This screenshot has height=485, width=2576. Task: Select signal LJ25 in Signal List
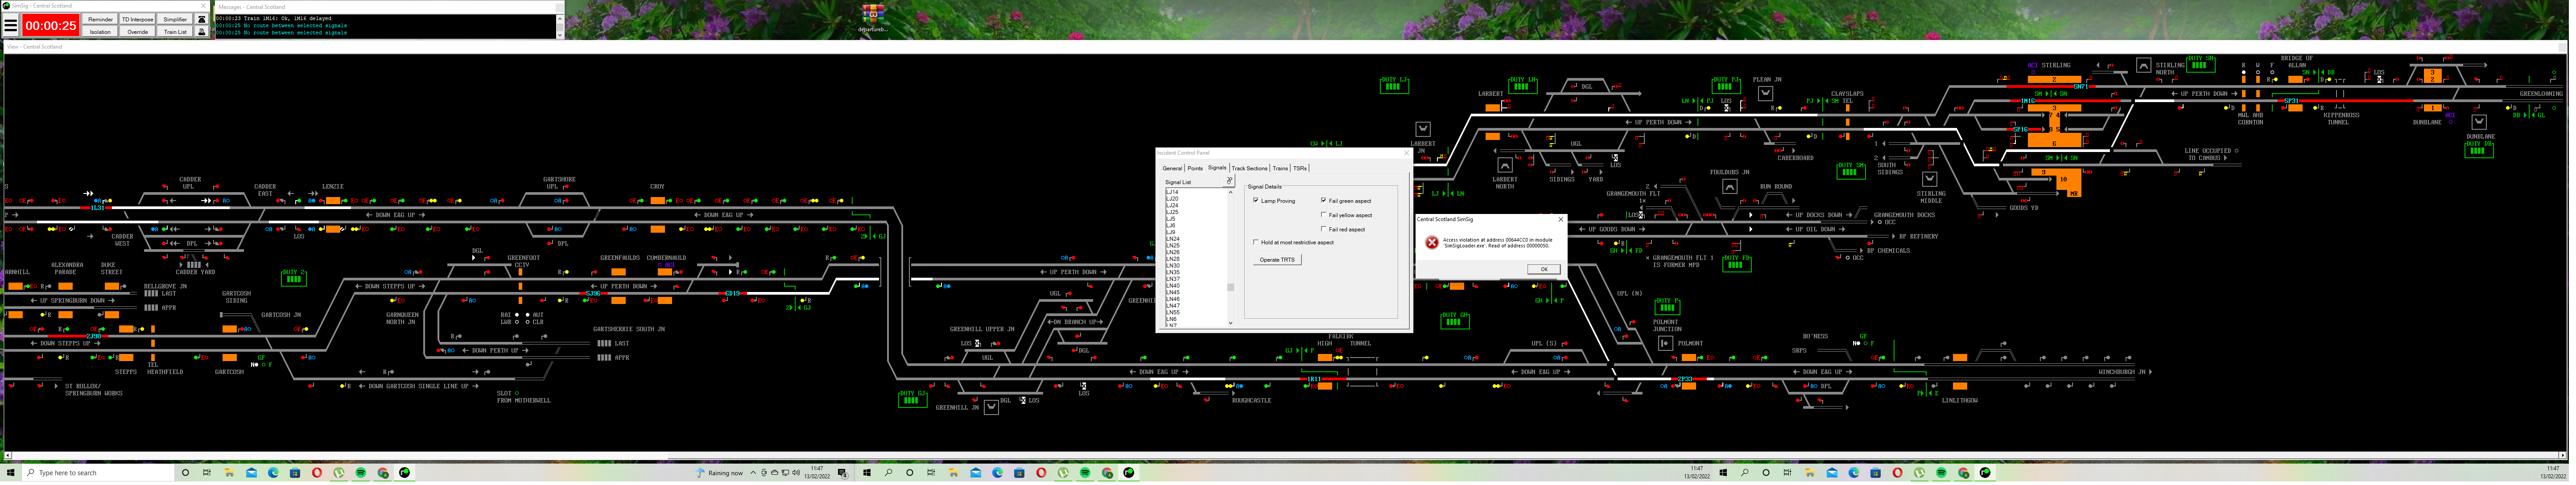pos(1172,212)
